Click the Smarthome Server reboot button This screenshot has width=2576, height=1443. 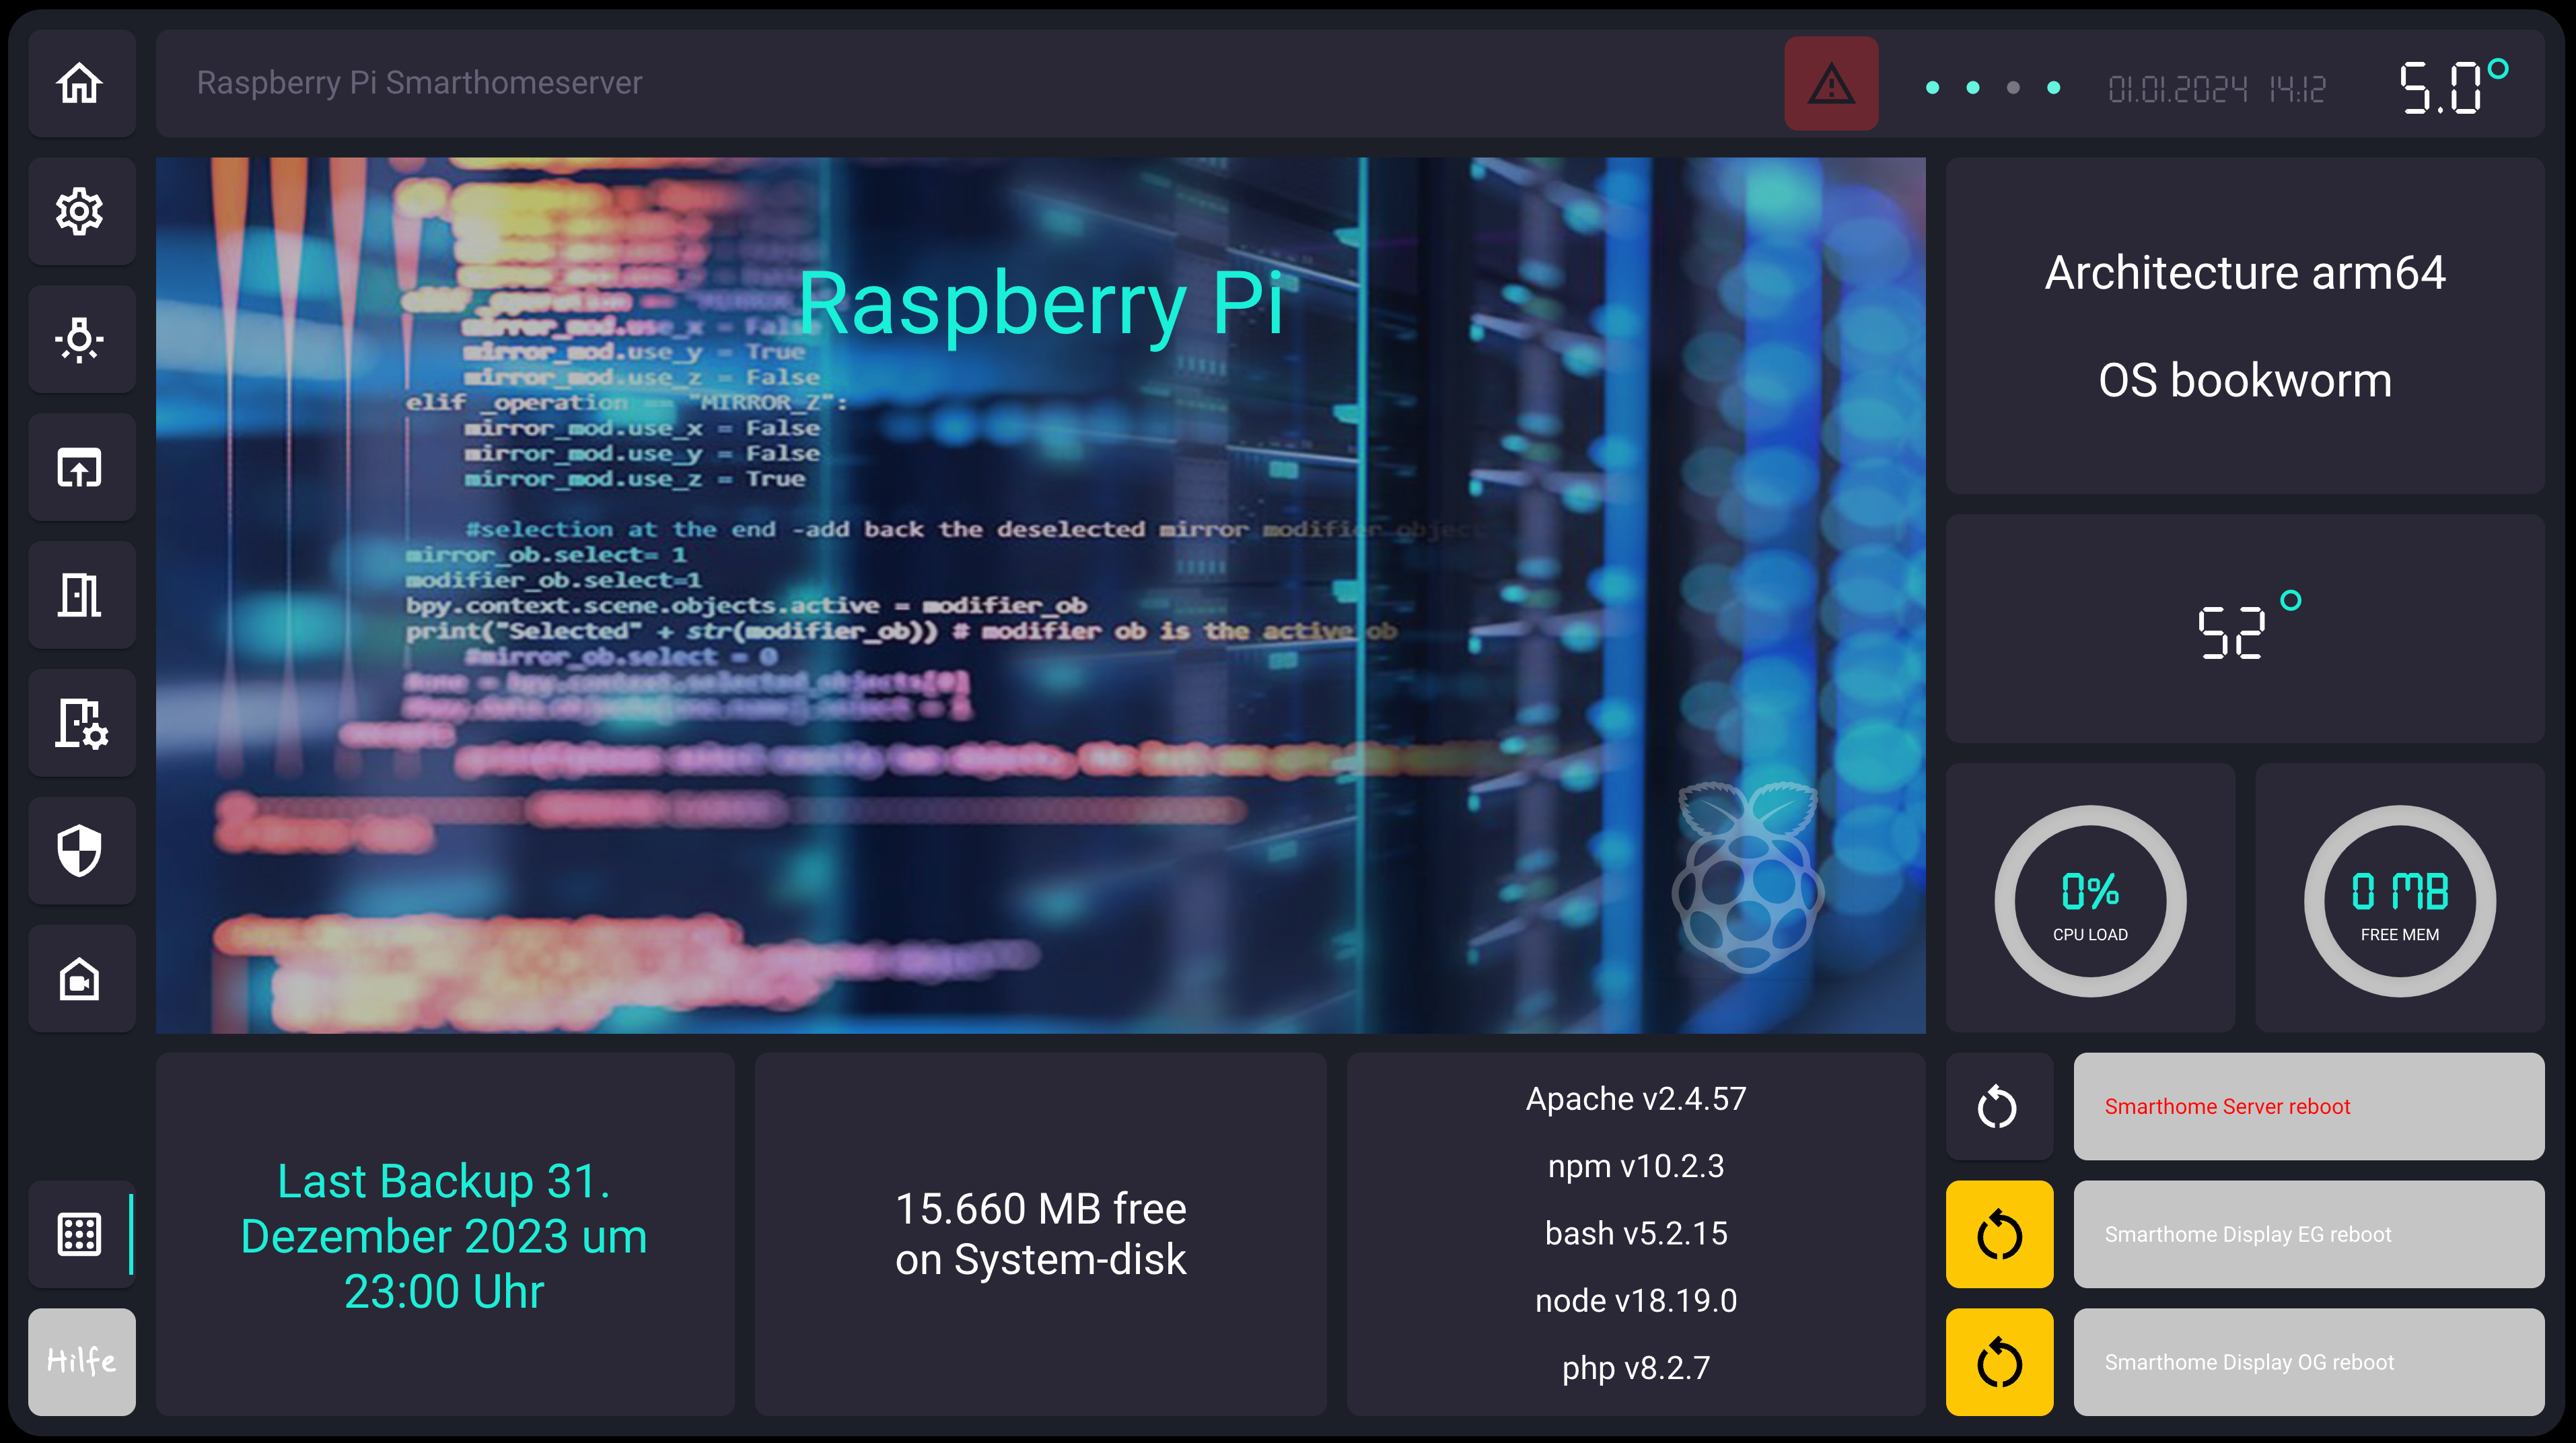(x=2308, y=1106)
